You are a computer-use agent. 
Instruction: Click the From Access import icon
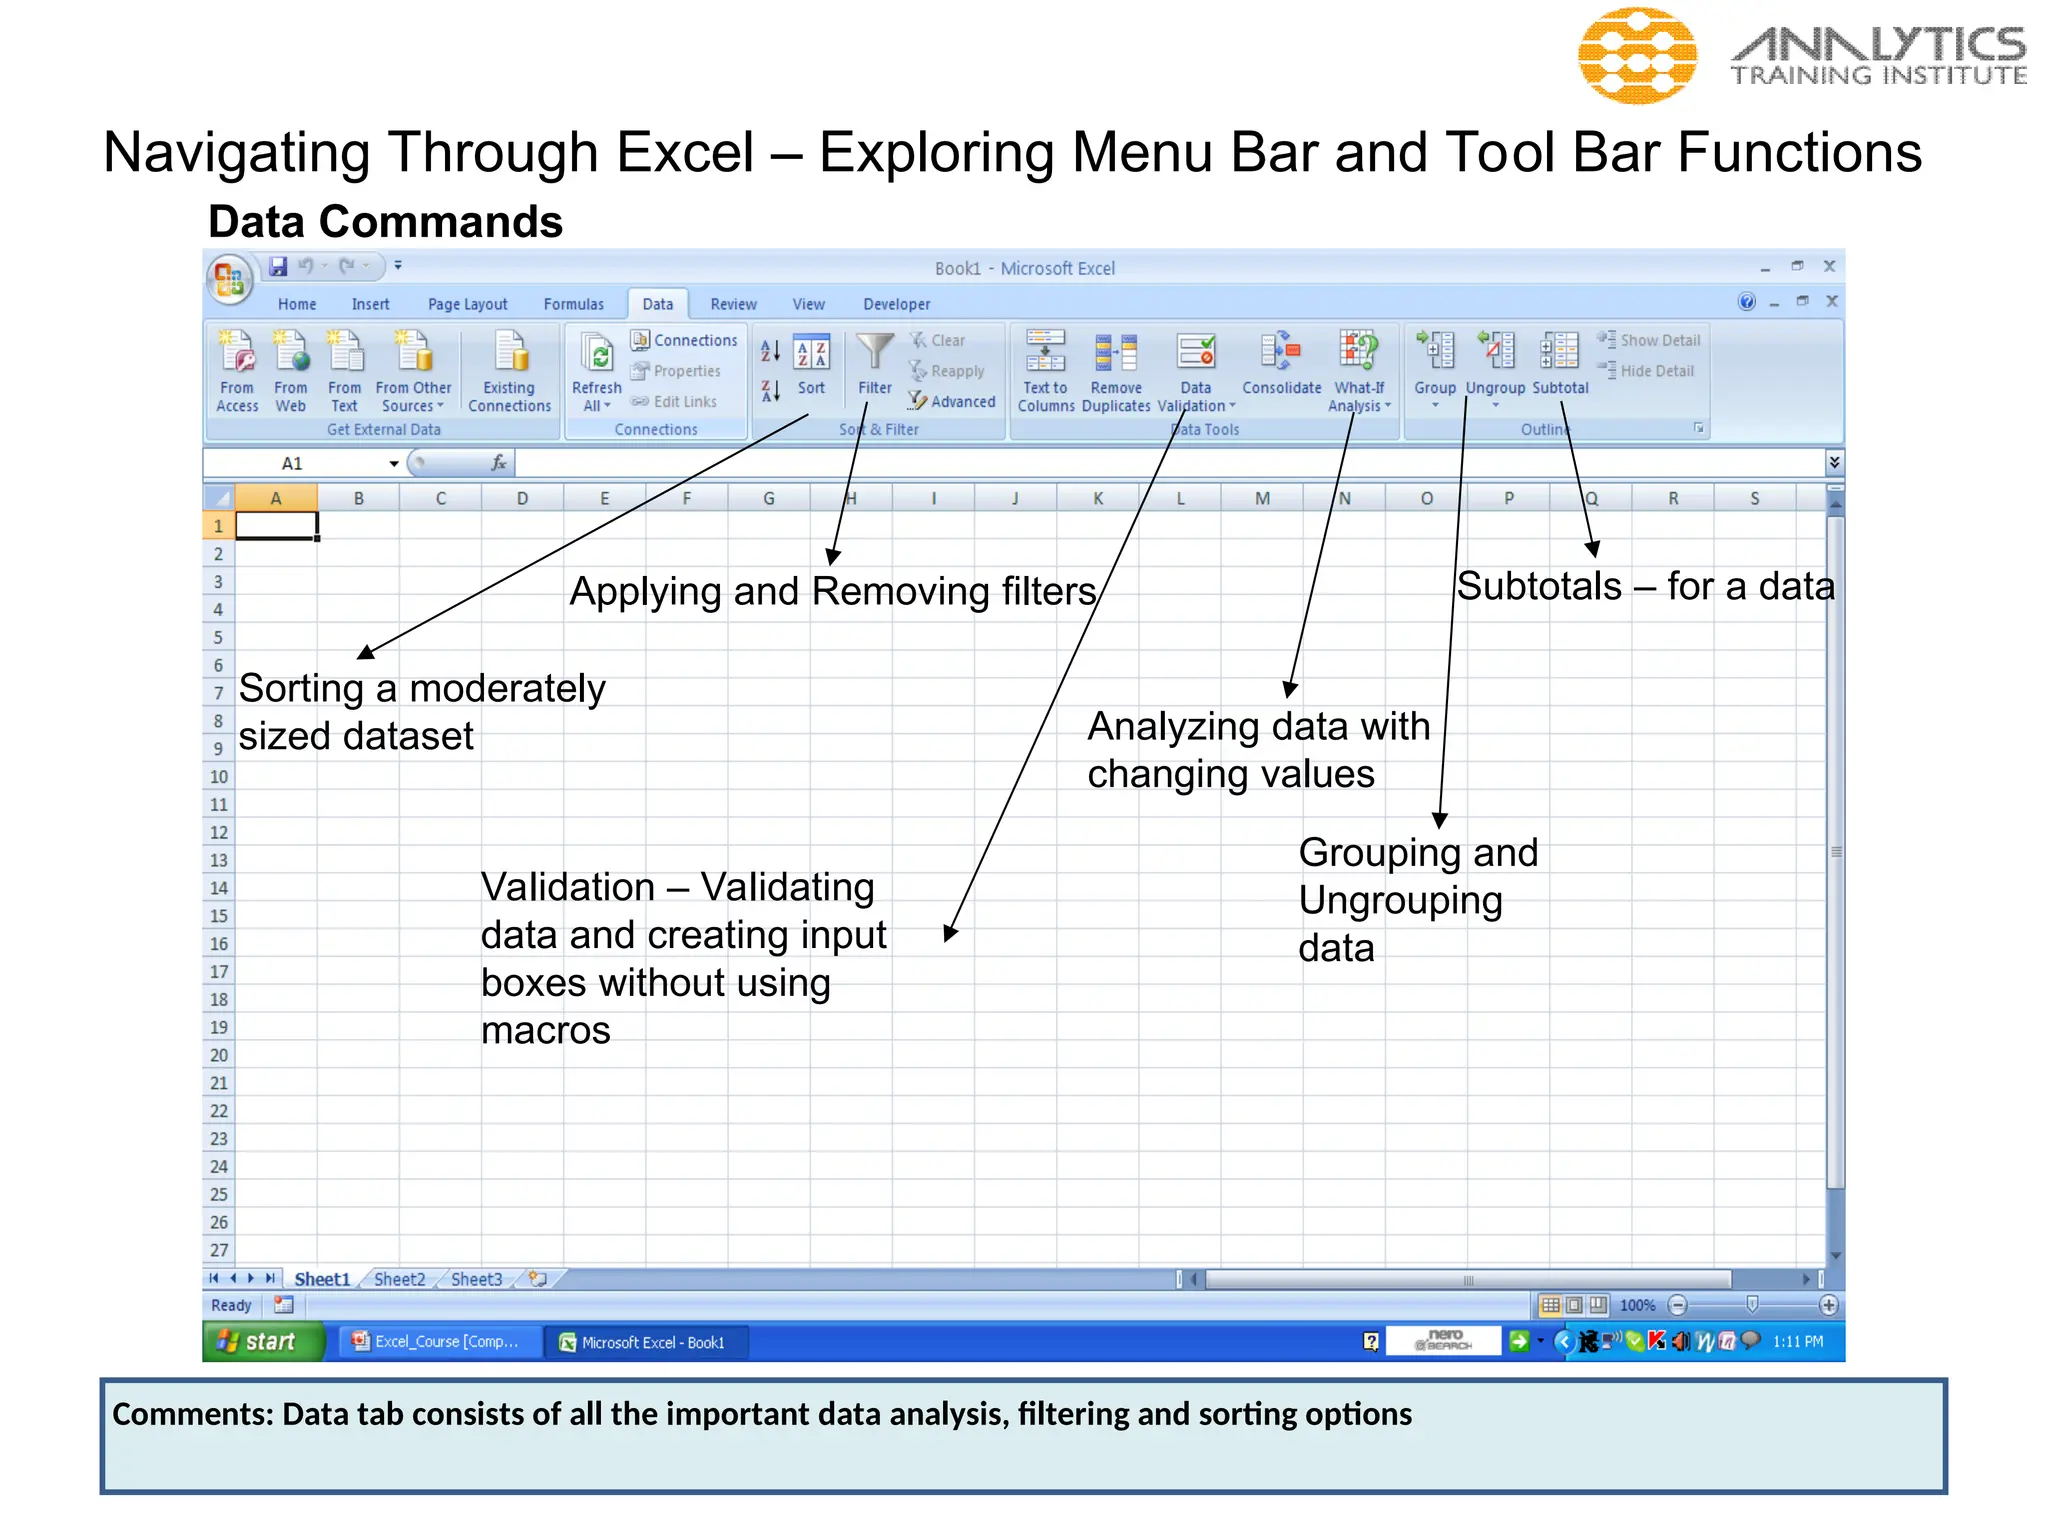pos(237,370)
